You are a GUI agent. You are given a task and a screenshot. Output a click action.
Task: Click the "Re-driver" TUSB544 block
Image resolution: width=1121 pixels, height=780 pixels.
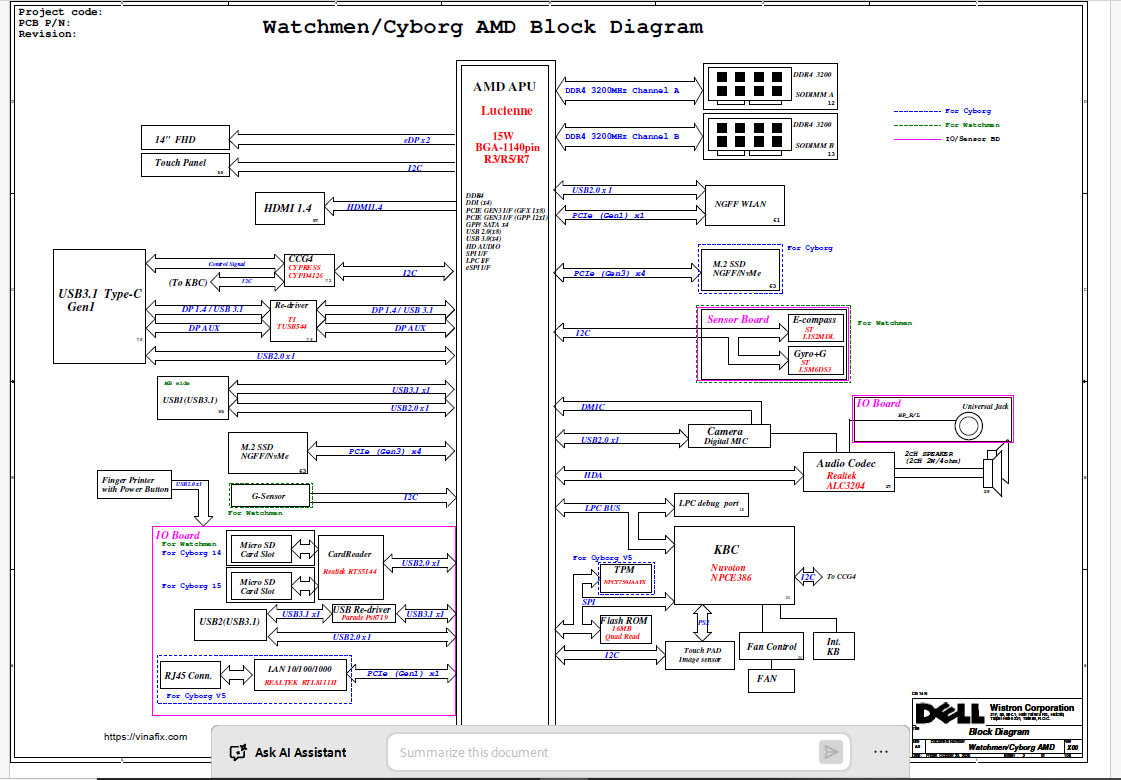pos(293,320)
